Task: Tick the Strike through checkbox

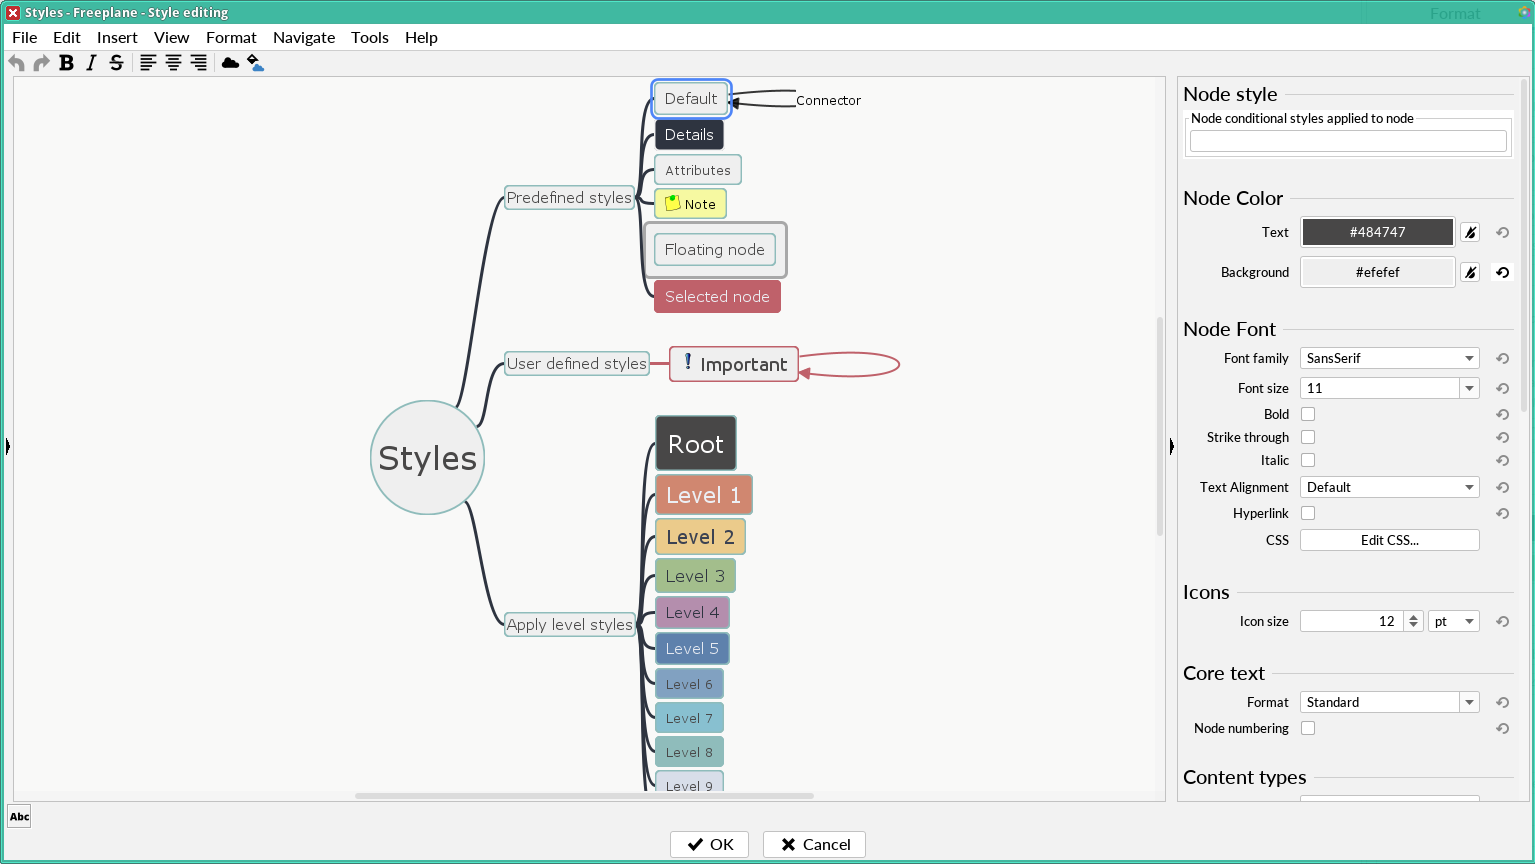Action: tap(1308, 437)
